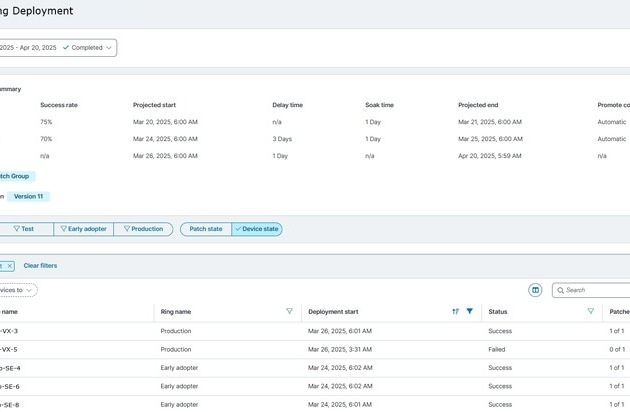
Task: Click the Deployment start sort icon
Action: 455,311
